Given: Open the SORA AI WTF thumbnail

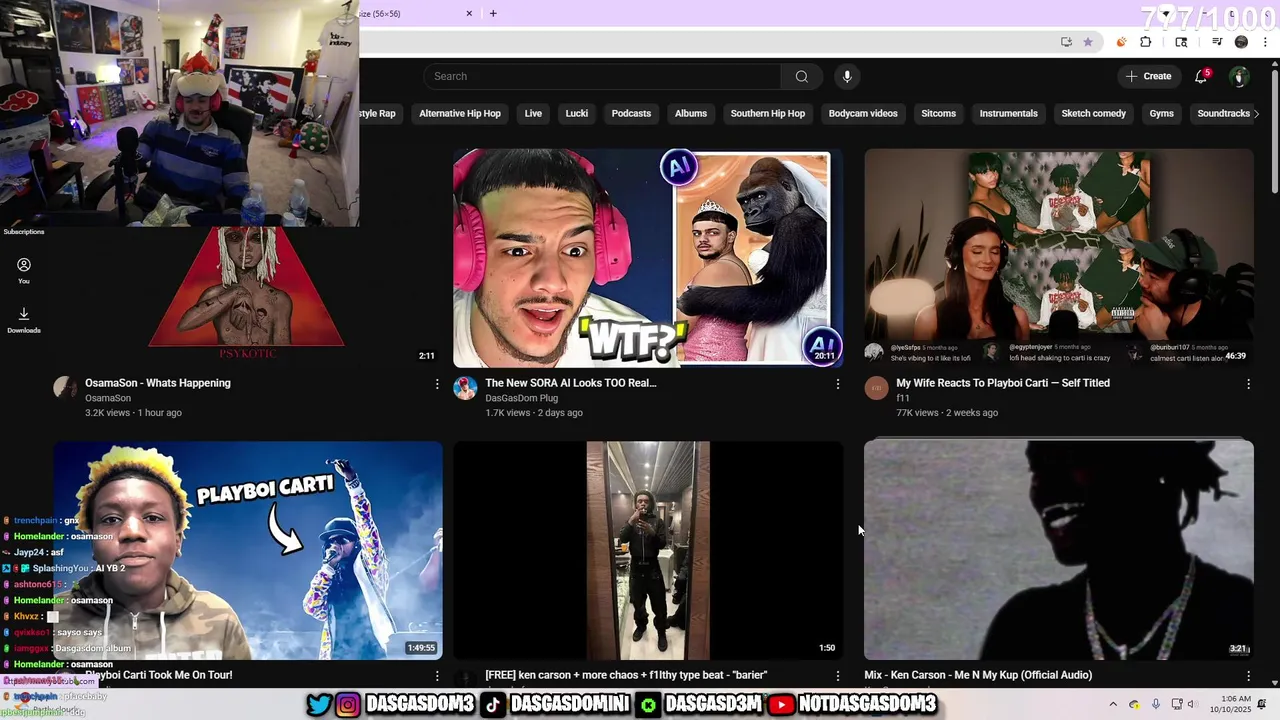Looking at the screenshot, I should tap(648, 259).
